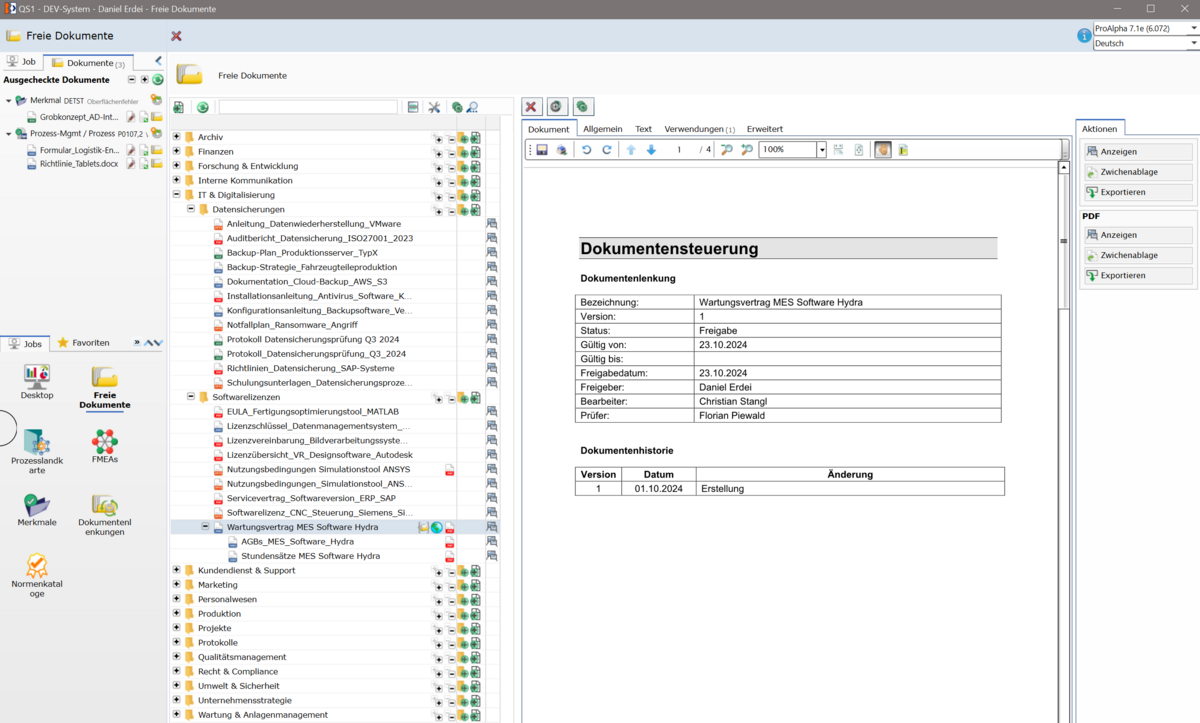The image size is (1200, 723).
Task: Go to previous page with the up arrow
Action: click(x=631, y=150)
